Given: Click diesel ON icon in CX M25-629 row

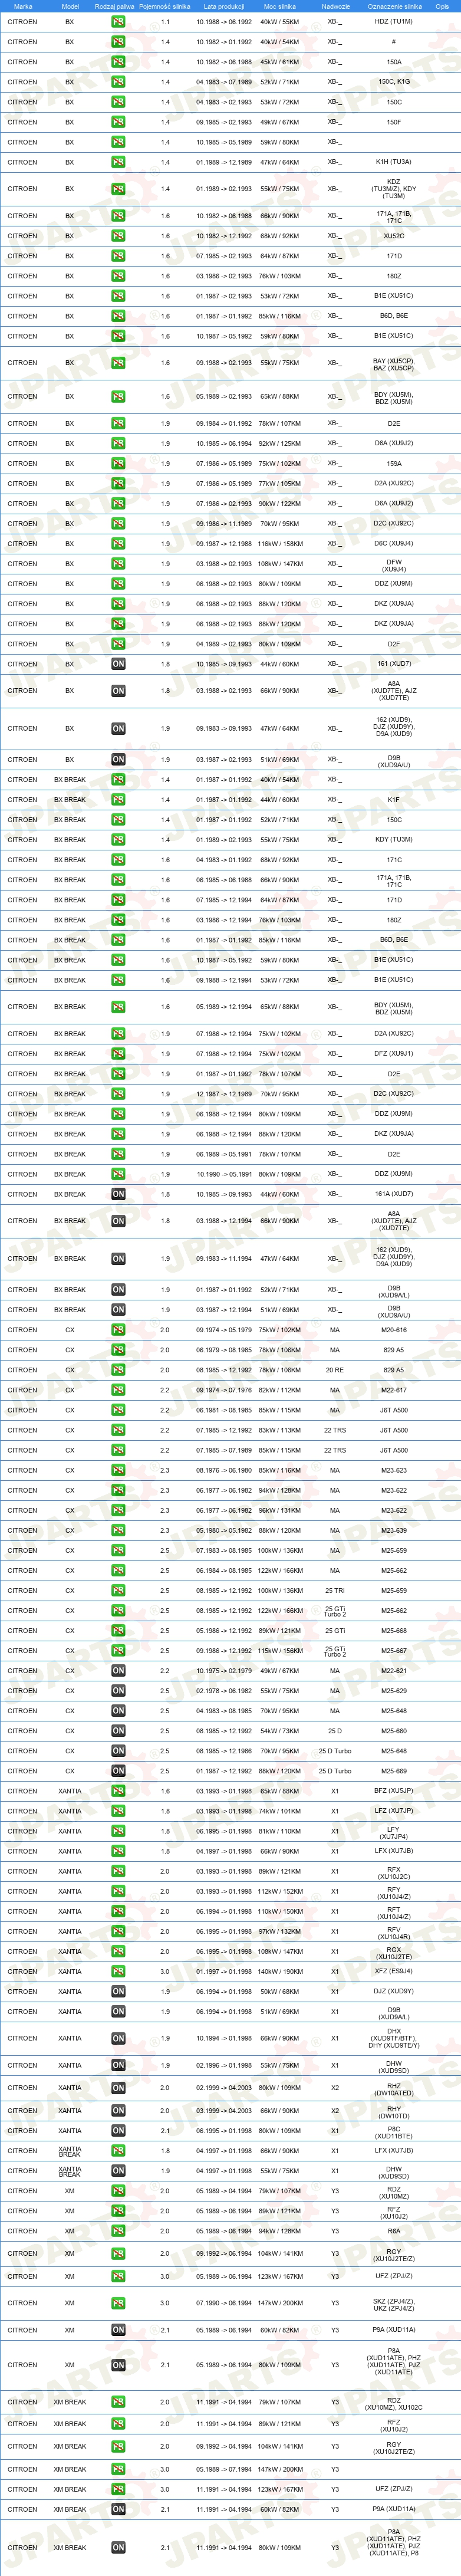Looking at the screenshot, I should pos(118,1691).
